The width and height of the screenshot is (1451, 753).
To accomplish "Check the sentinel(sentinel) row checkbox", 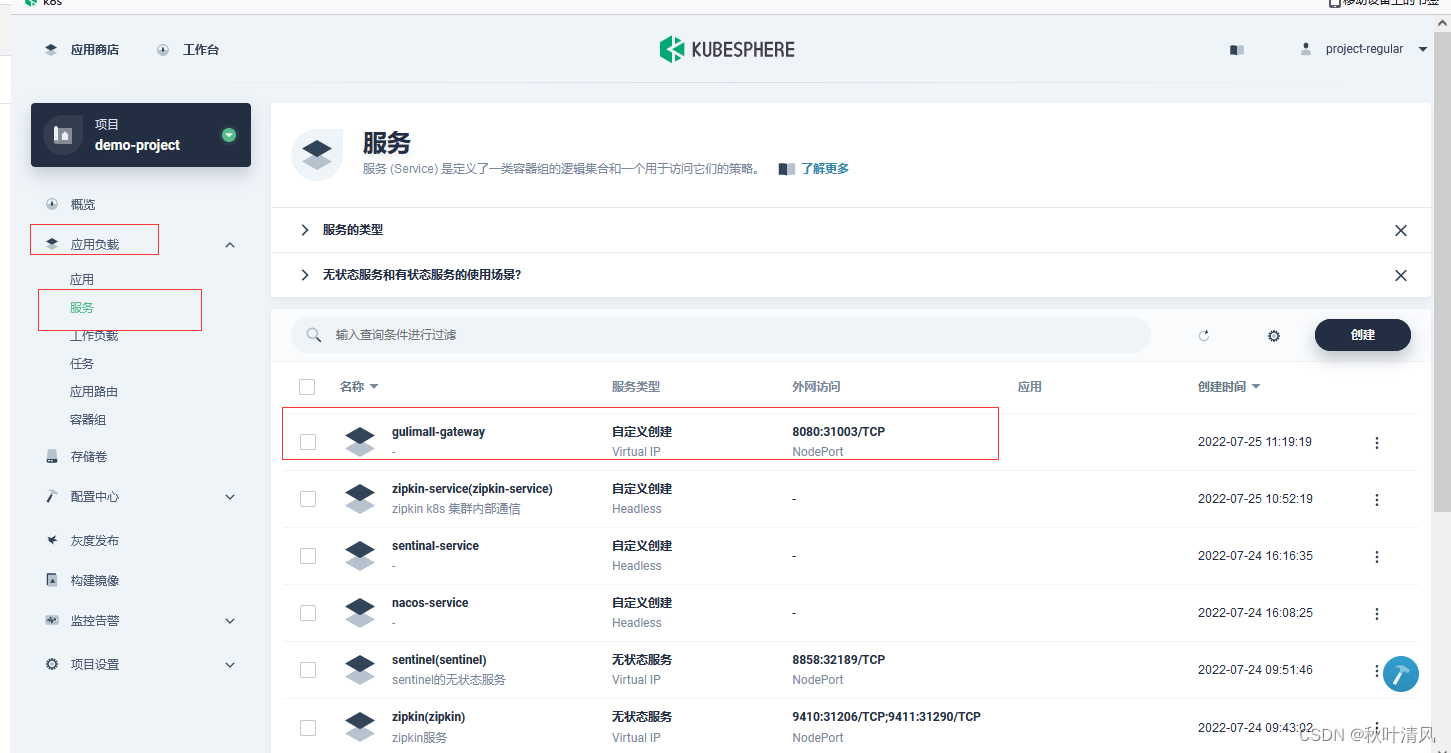I will [x=308, y=670].
